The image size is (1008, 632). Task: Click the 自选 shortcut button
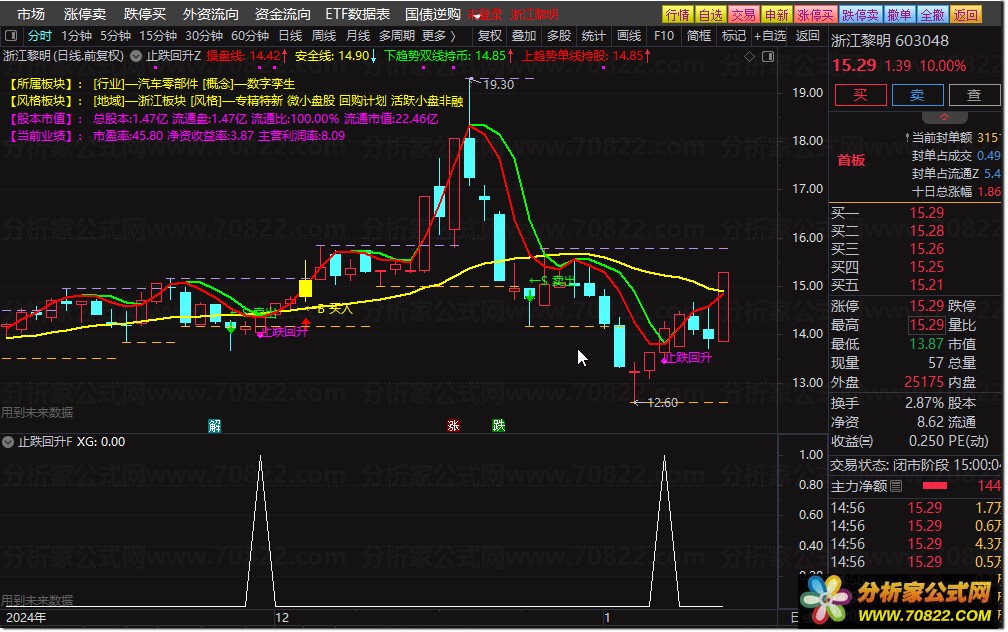pos(710,15)
